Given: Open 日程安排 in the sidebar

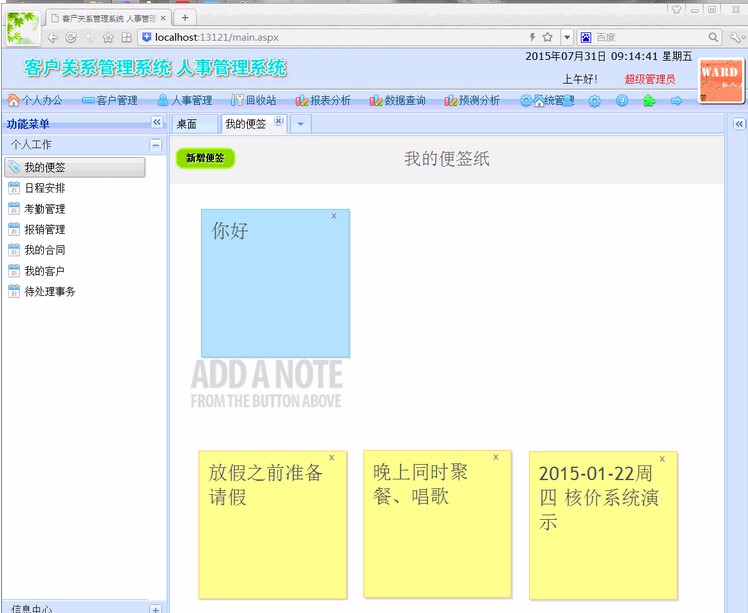Looking at the screenshot, I should tap(45, 188).
